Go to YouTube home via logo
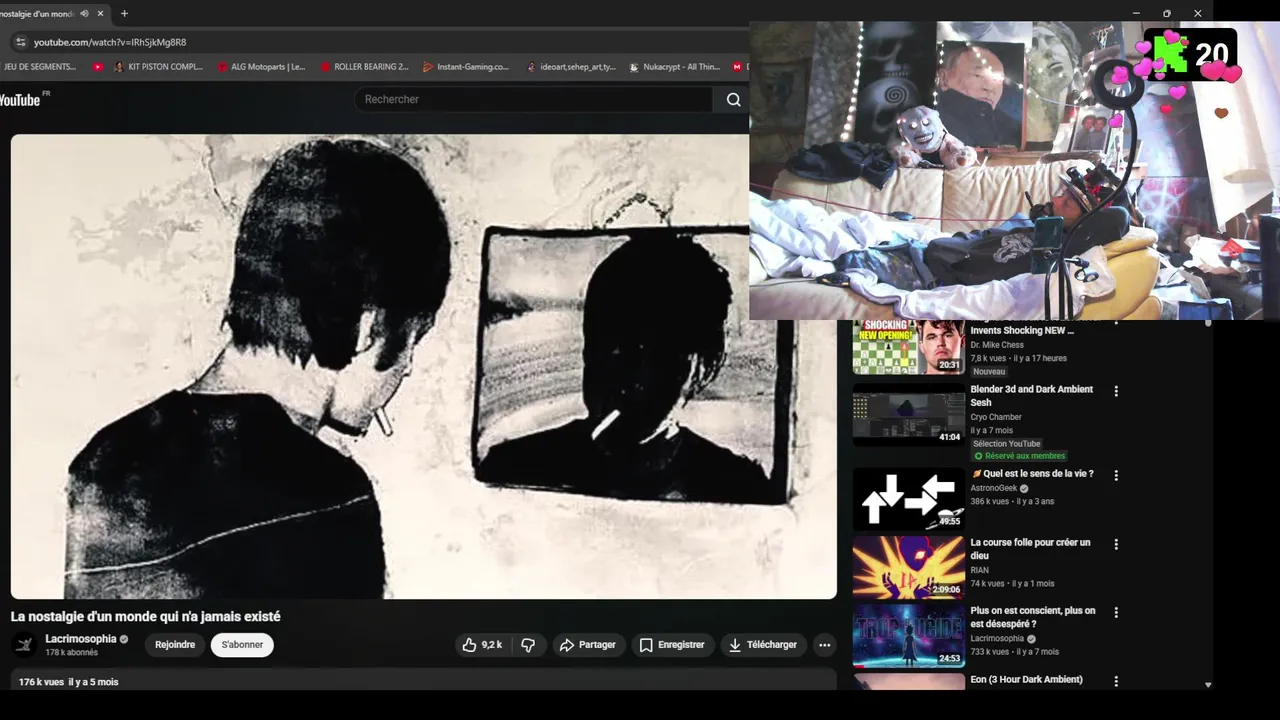 tap(22, 99)
